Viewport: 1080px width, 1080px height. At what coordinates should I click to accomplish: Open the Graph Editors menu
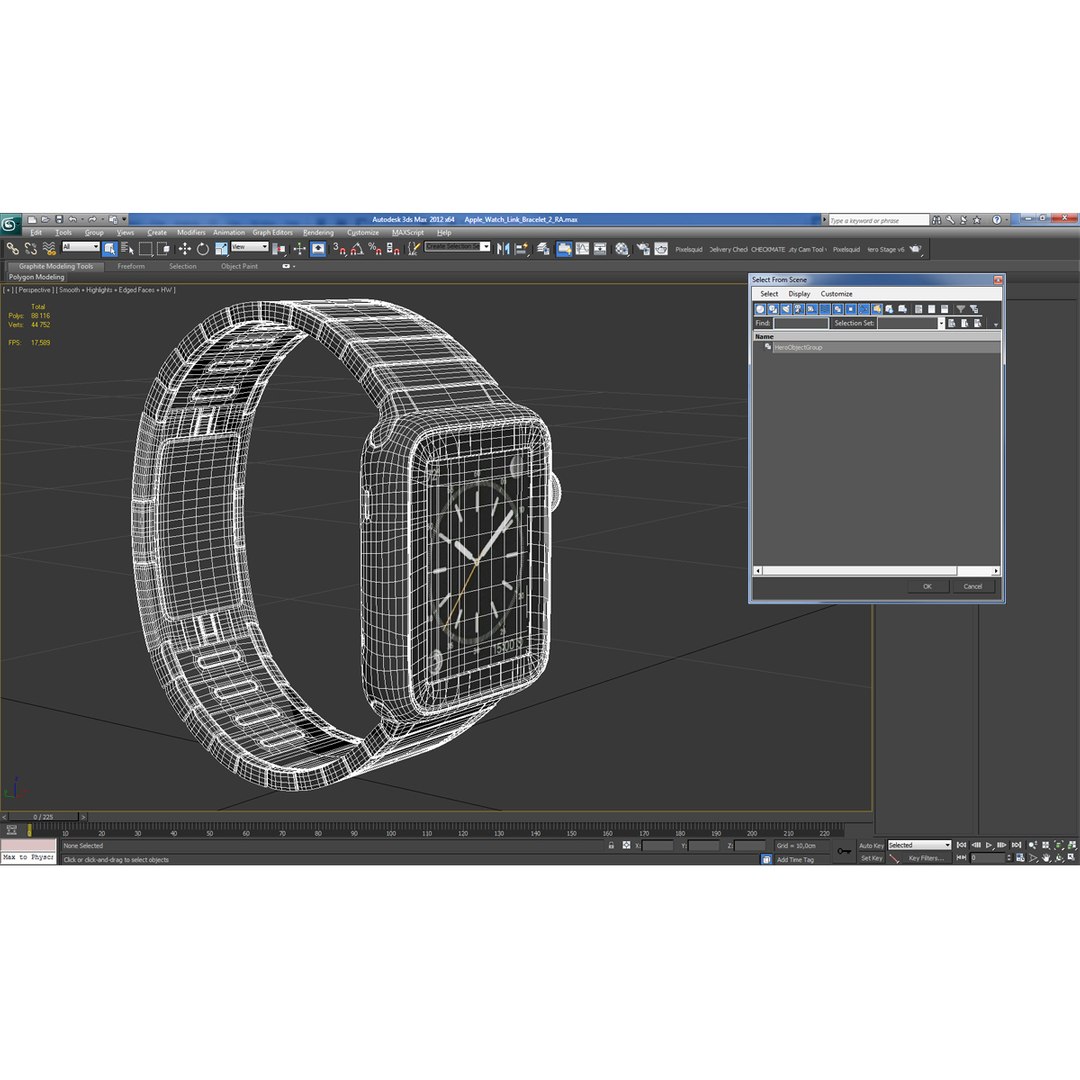coord(273,233)
